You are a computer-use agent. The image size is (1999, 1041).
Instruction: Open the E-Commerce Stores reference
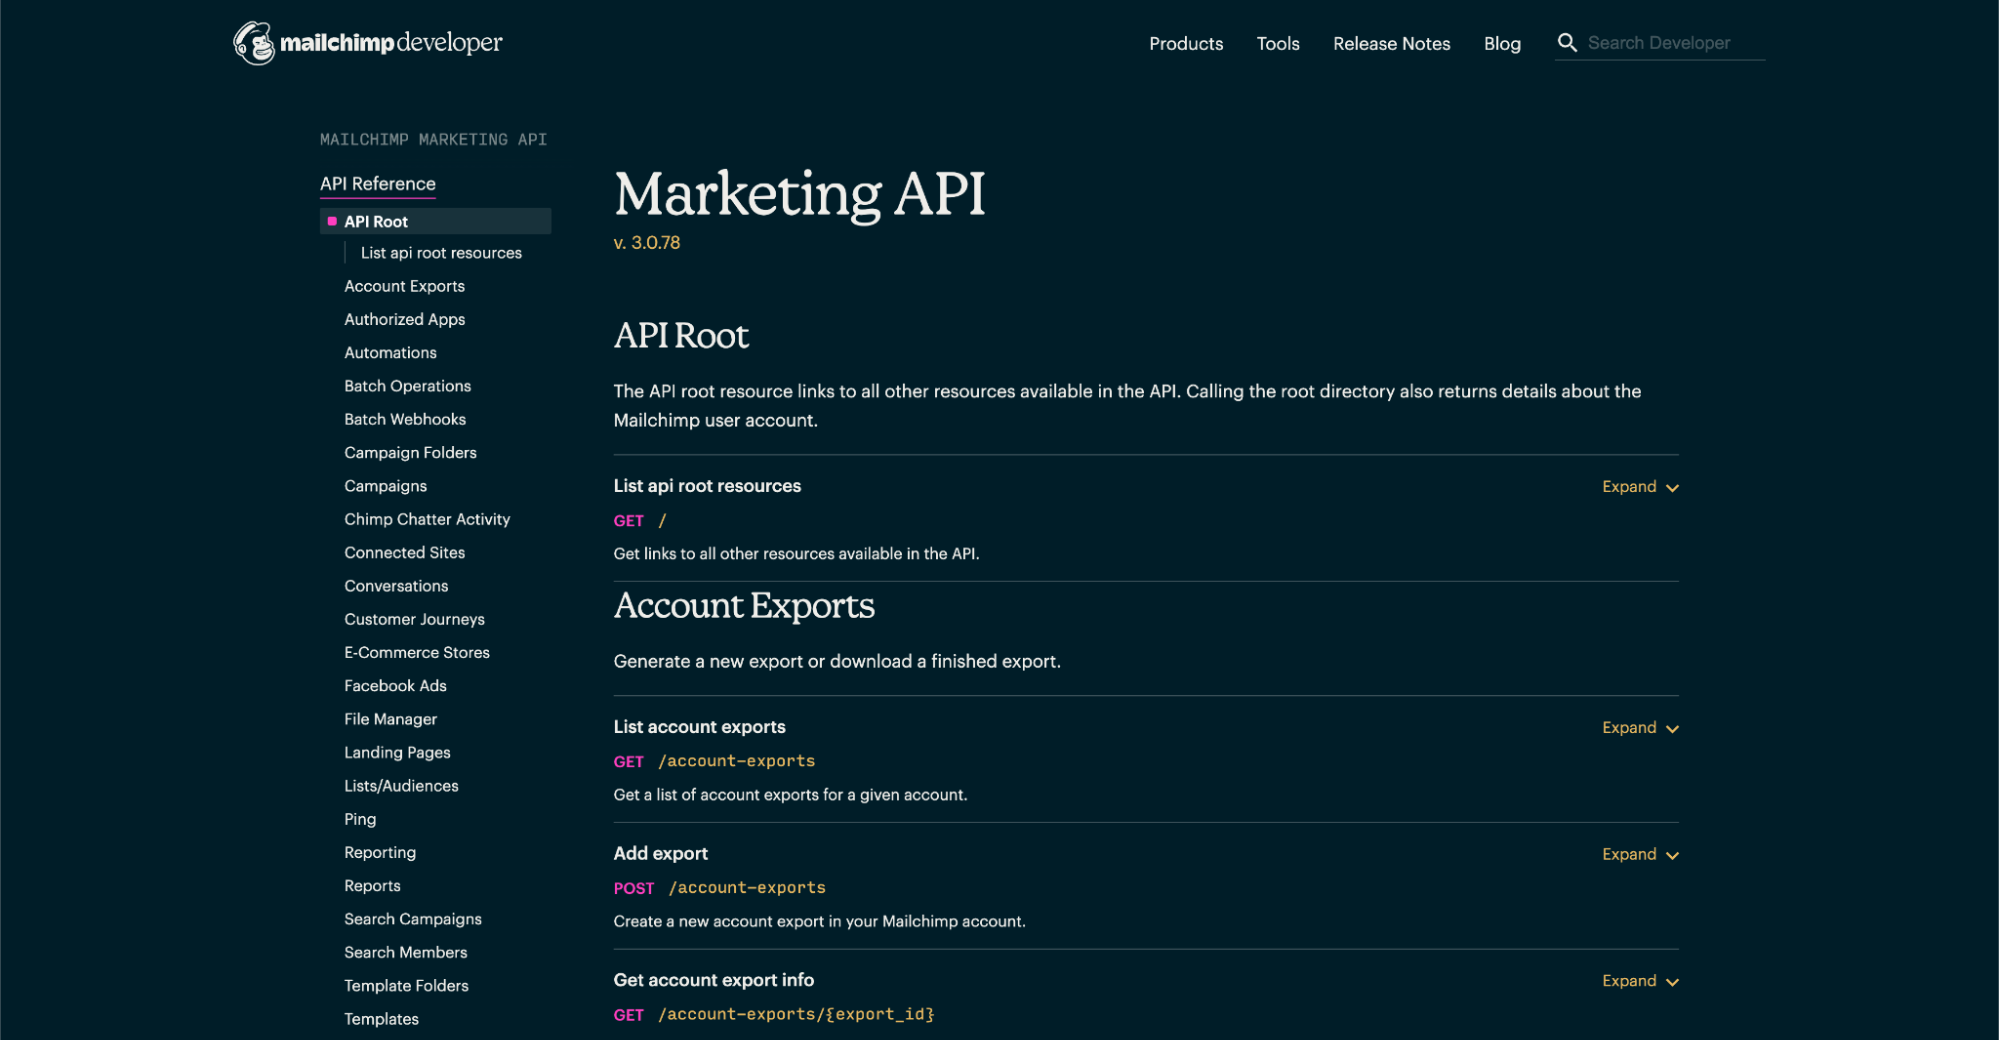(x=416, y=652)
